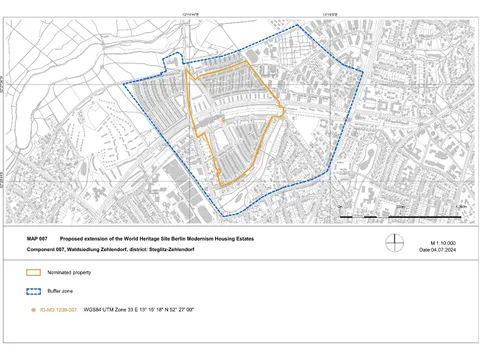Click the WGS84 UTM Zone 33 coordinates text
This screenshot has height=360, width=480.
[139, 310]
